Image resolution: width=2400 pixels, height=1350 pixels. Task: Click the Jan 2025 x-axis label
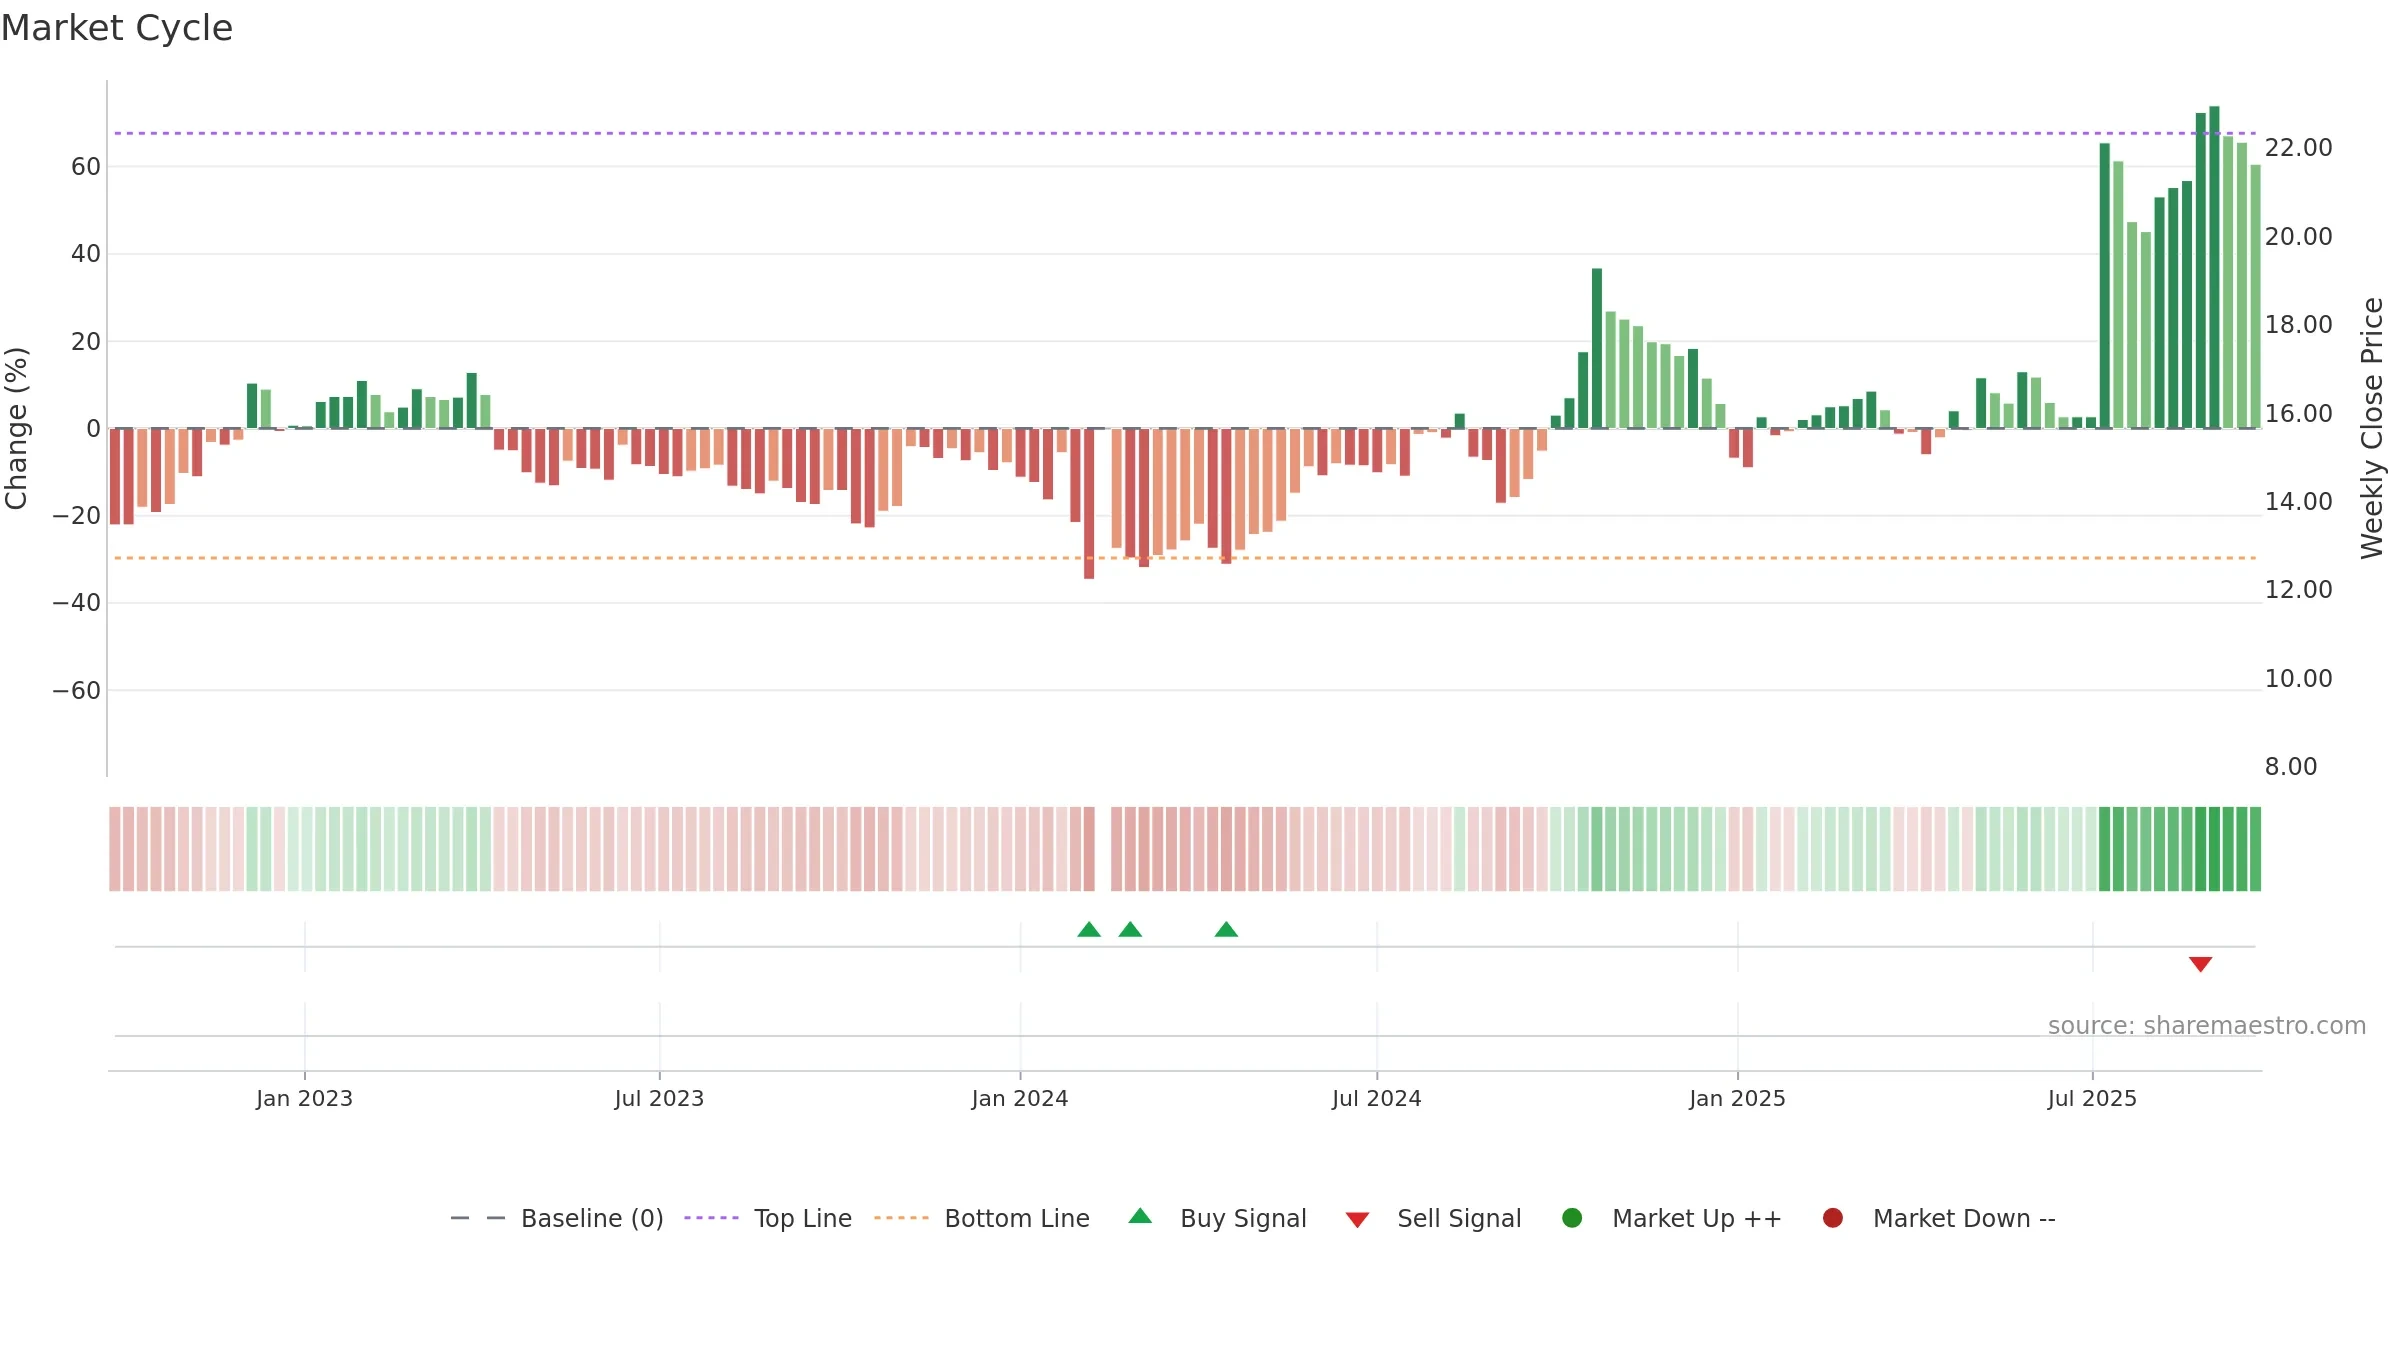click(1737, 1098)
